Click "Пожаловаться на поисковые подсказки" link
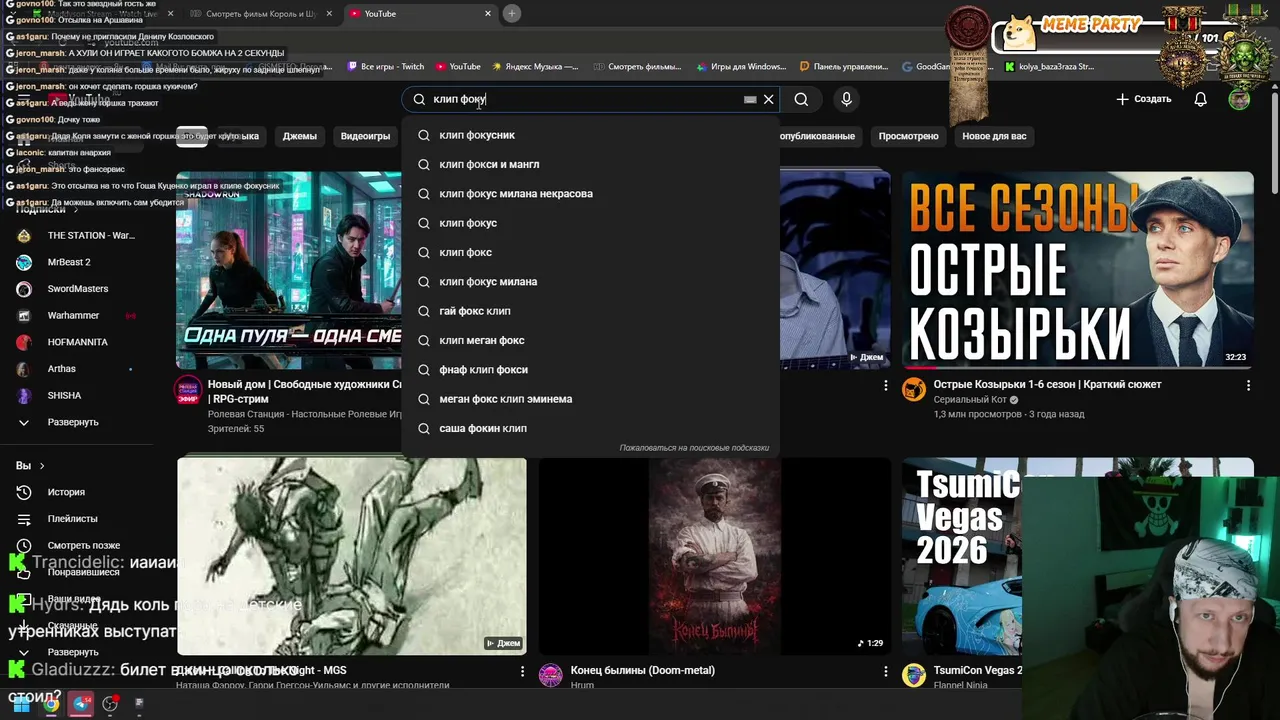This screenshot has height=720, width=1280. pyautogui.click(x=694, y=448)
